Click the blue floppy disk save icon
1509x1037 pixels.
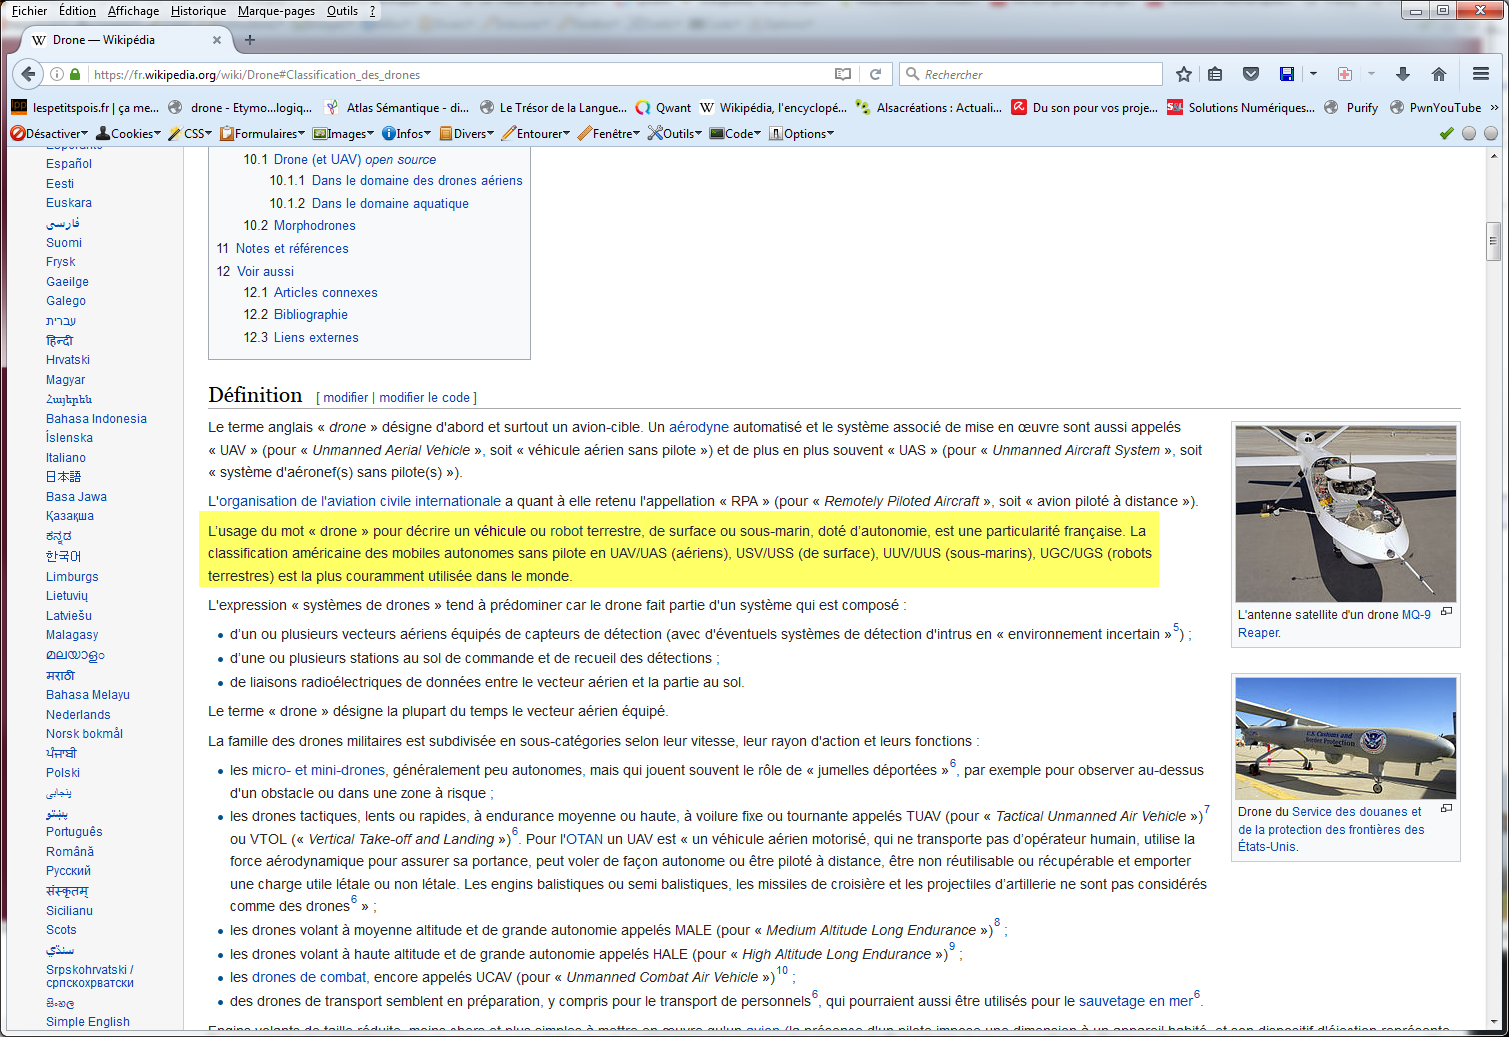point(1287,74)
